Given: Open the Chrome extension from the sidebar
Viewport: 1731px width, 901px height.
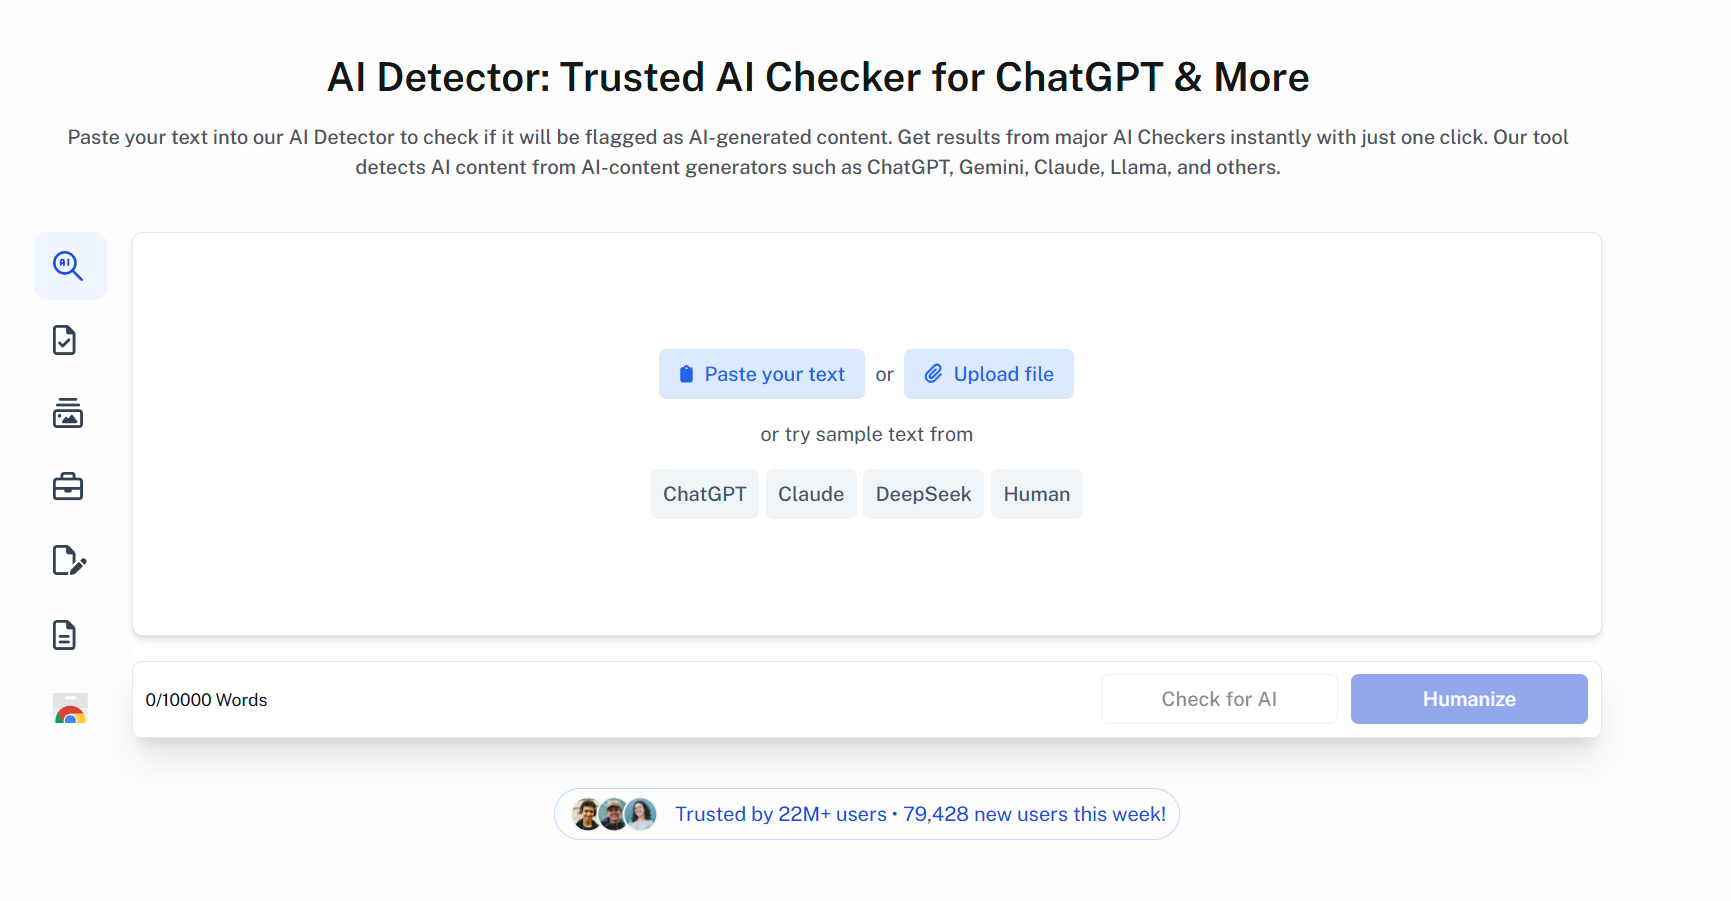Looking at the screenshot, I should pyautogui.click(x=70, y=710).
